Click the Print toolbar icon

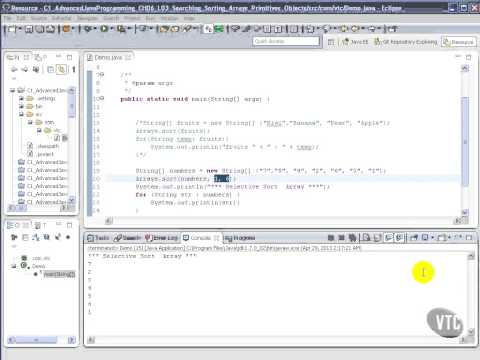click(50, 29)
